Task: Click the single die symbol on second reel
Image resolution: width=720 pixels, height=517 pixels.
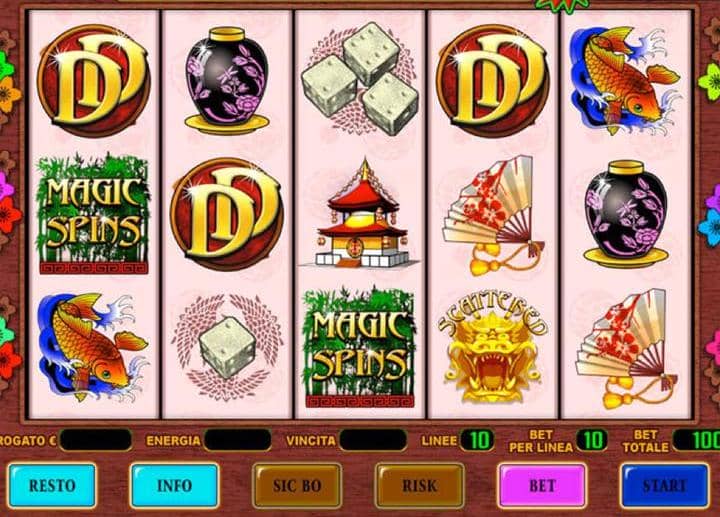Action: (x=227, y=348)
